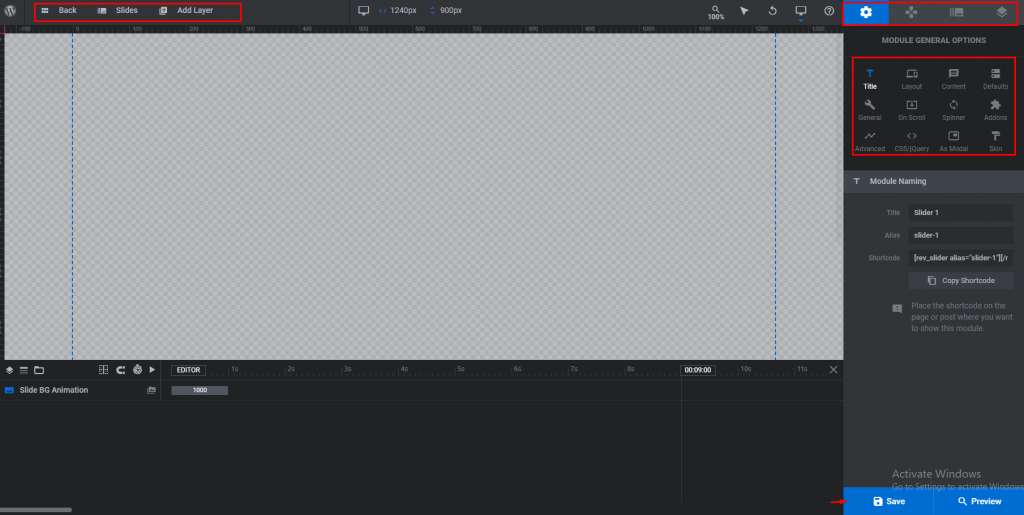This screenshot has height=515, width=1024.
Task: Toggle the timeline magnet snapping icon
Action: pyautogui.click(x=121, y=369)
